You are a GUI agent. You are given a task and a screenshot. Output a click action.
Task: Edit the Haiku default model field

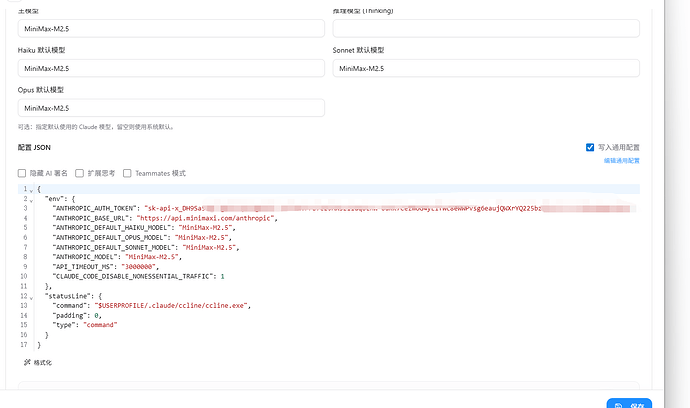171,68
